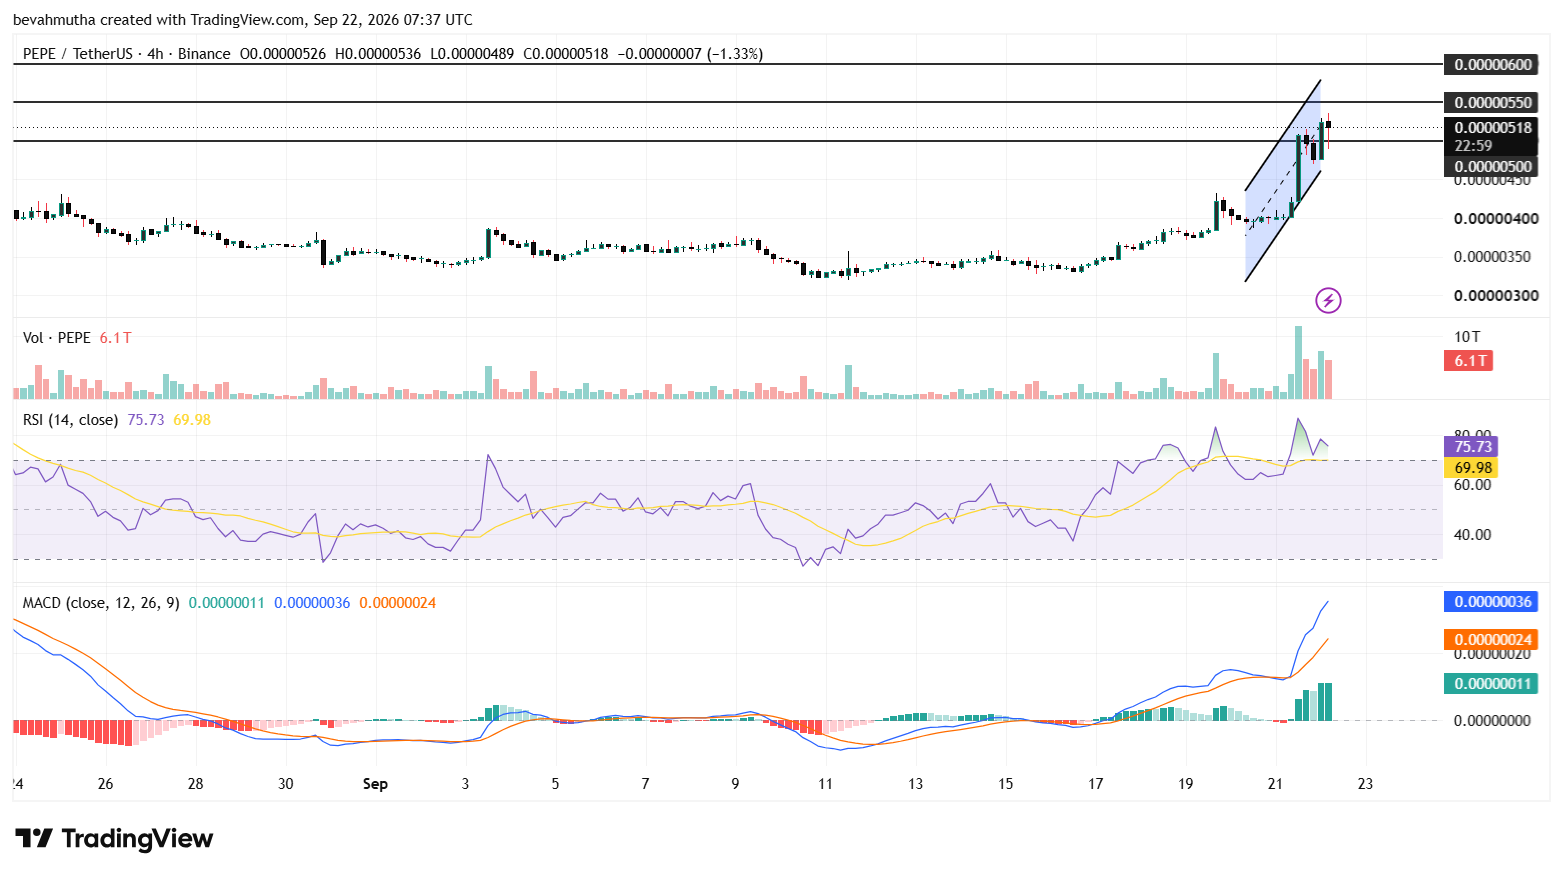
Task: Click the "6.1T" value in volume legend
Action: (x=116, y=338)
